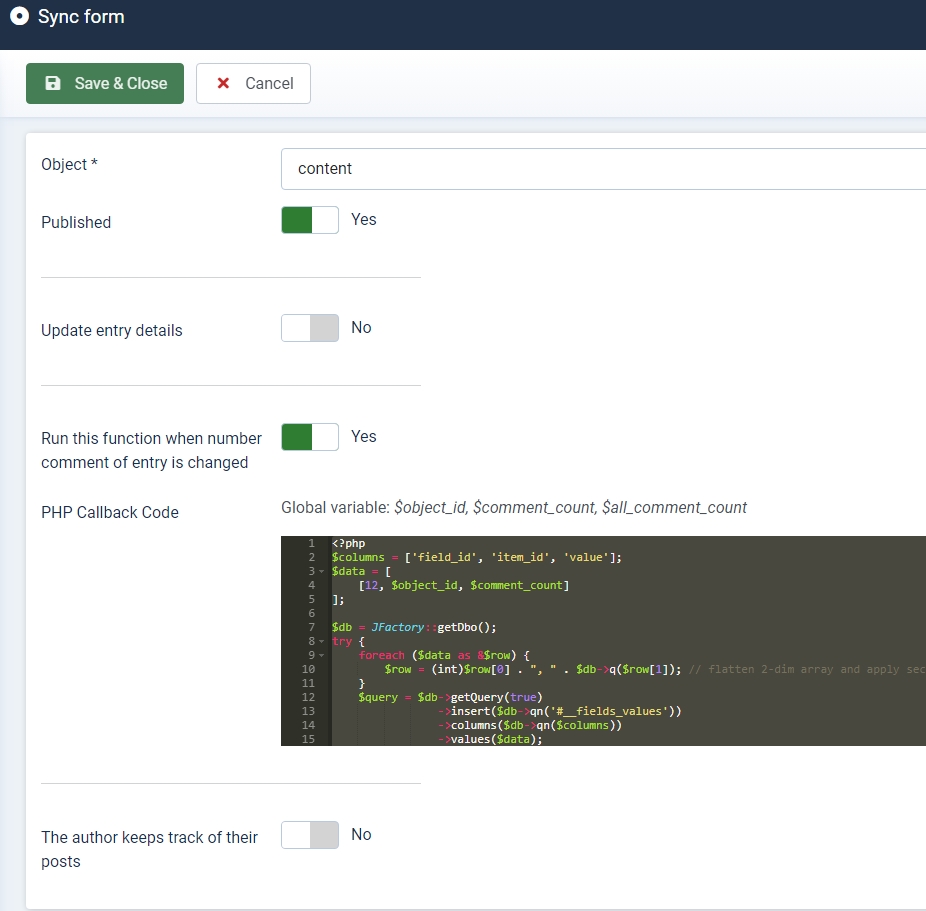Place cursor on the <?php opening tag

coord(349,544)
